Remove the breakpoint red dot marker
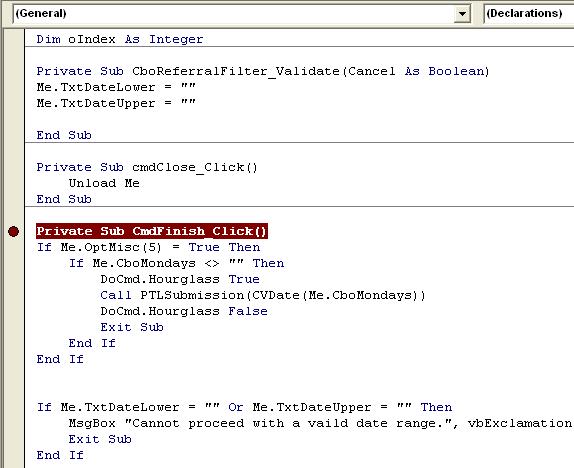 point(14,231)
